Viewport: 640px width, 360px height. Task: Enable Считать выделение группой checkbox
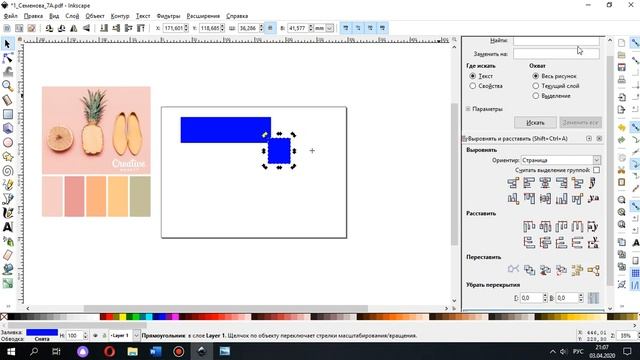(596, 170)
